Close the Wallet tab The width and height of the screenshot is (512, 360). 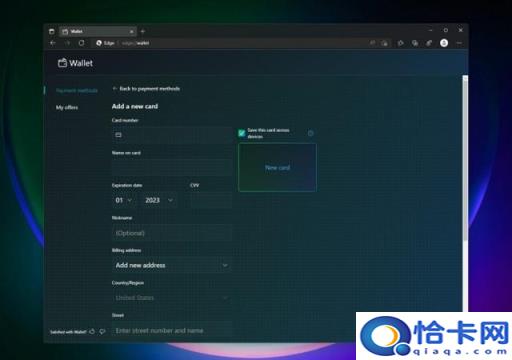[132, 32]
